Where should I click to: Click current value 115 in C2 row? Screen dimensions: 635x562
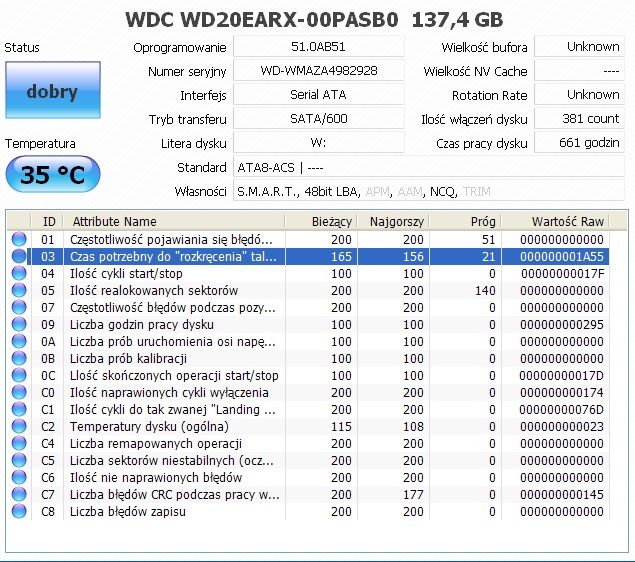click(x=341, y=426)
